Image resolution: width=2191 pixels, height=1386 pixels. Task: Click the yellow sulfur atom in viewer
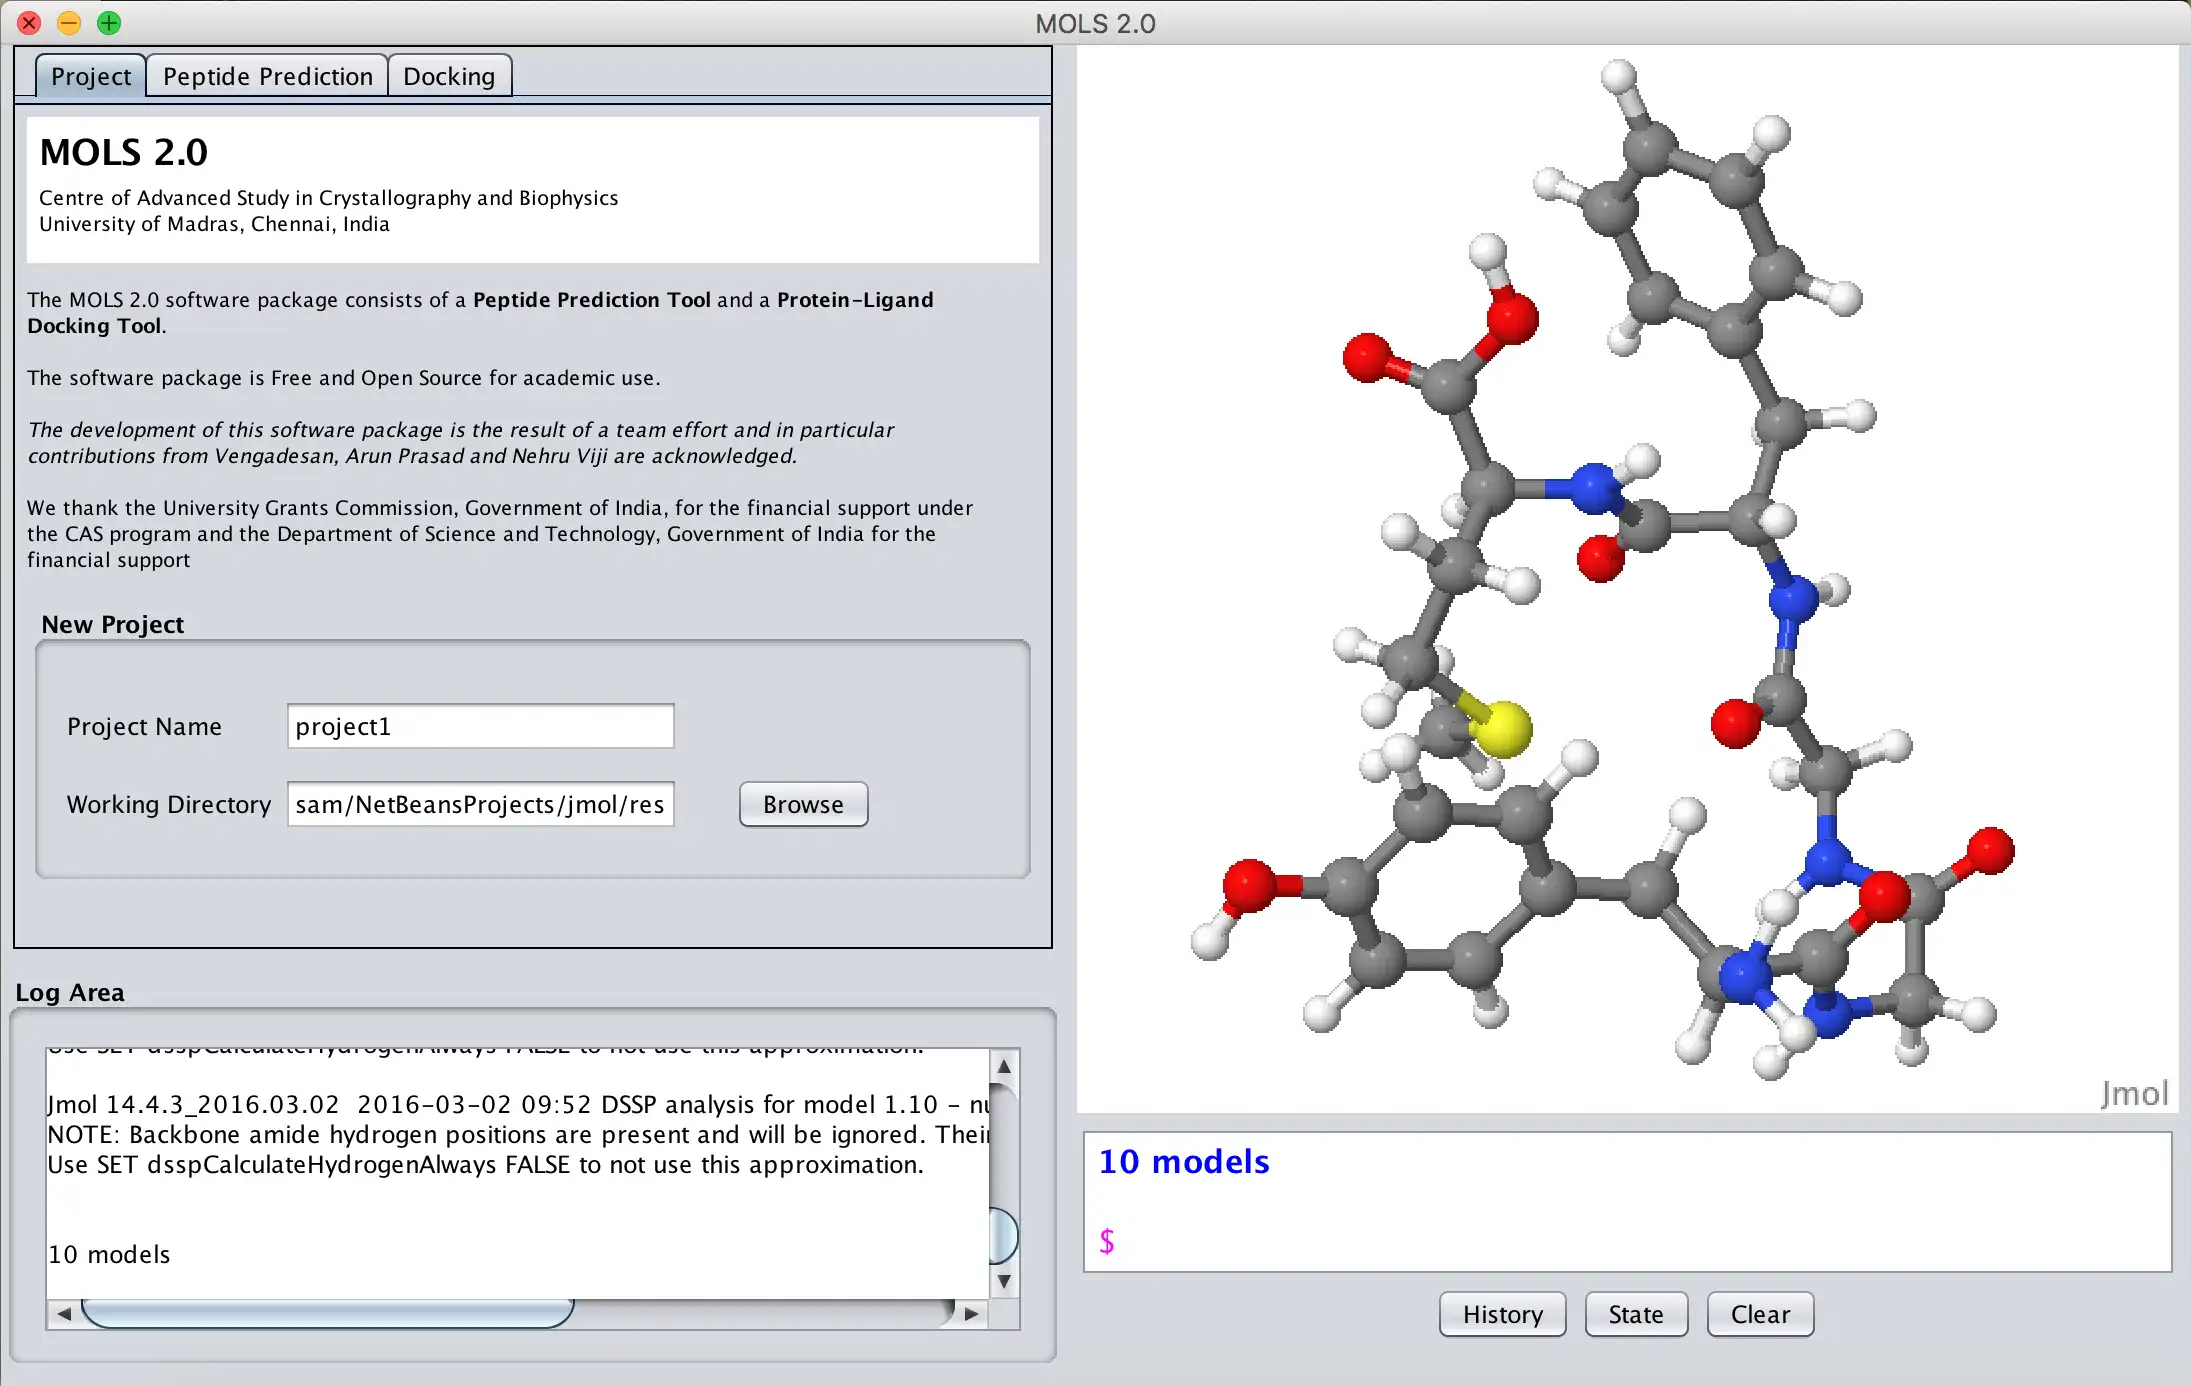click(x=1501, y=728)
